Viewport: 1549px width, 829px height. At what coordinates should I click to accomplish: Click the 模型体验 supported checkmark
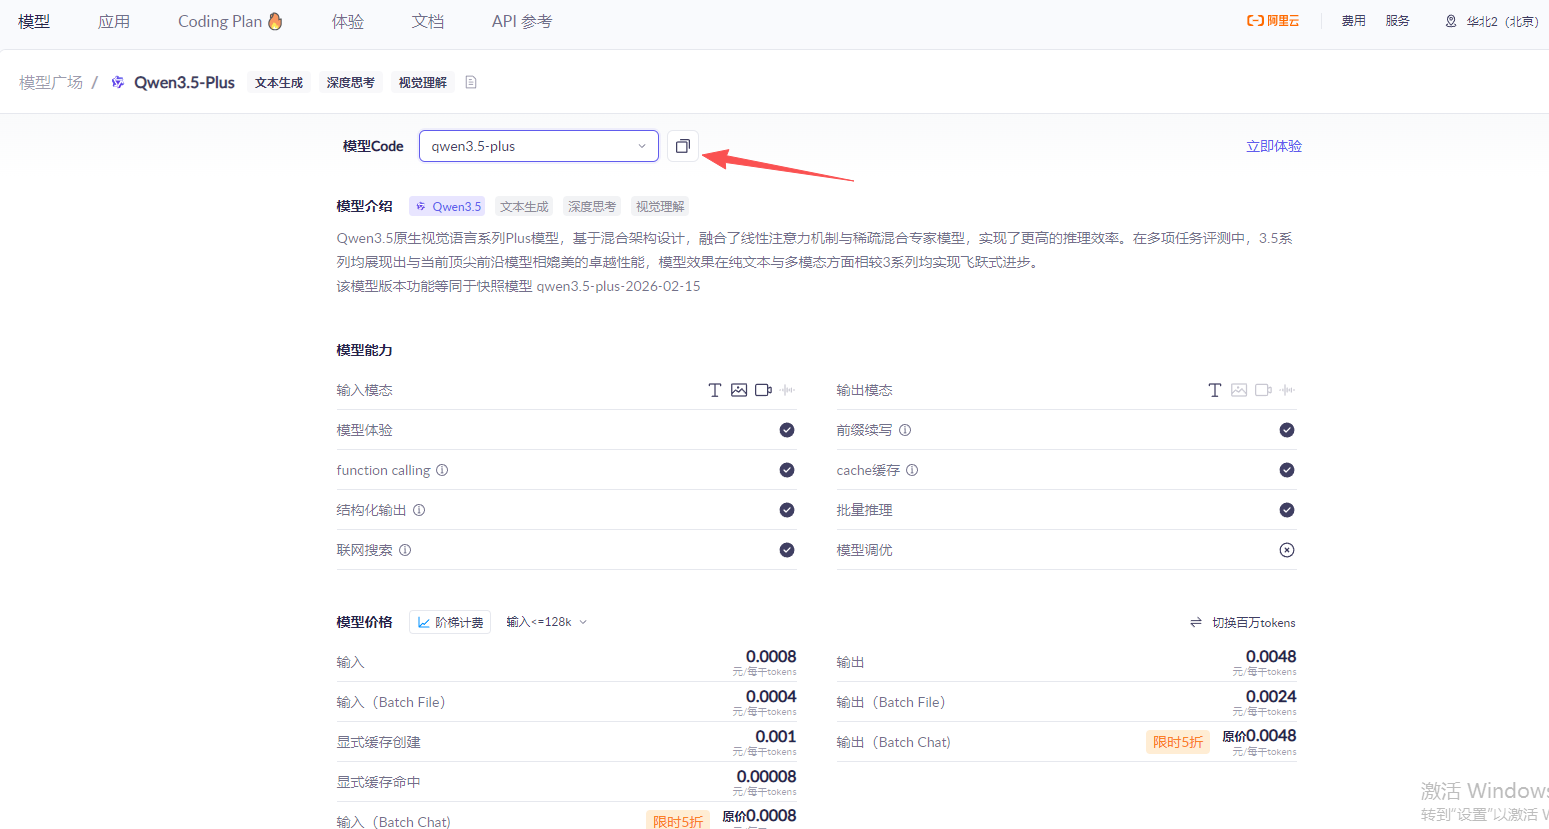787,430
